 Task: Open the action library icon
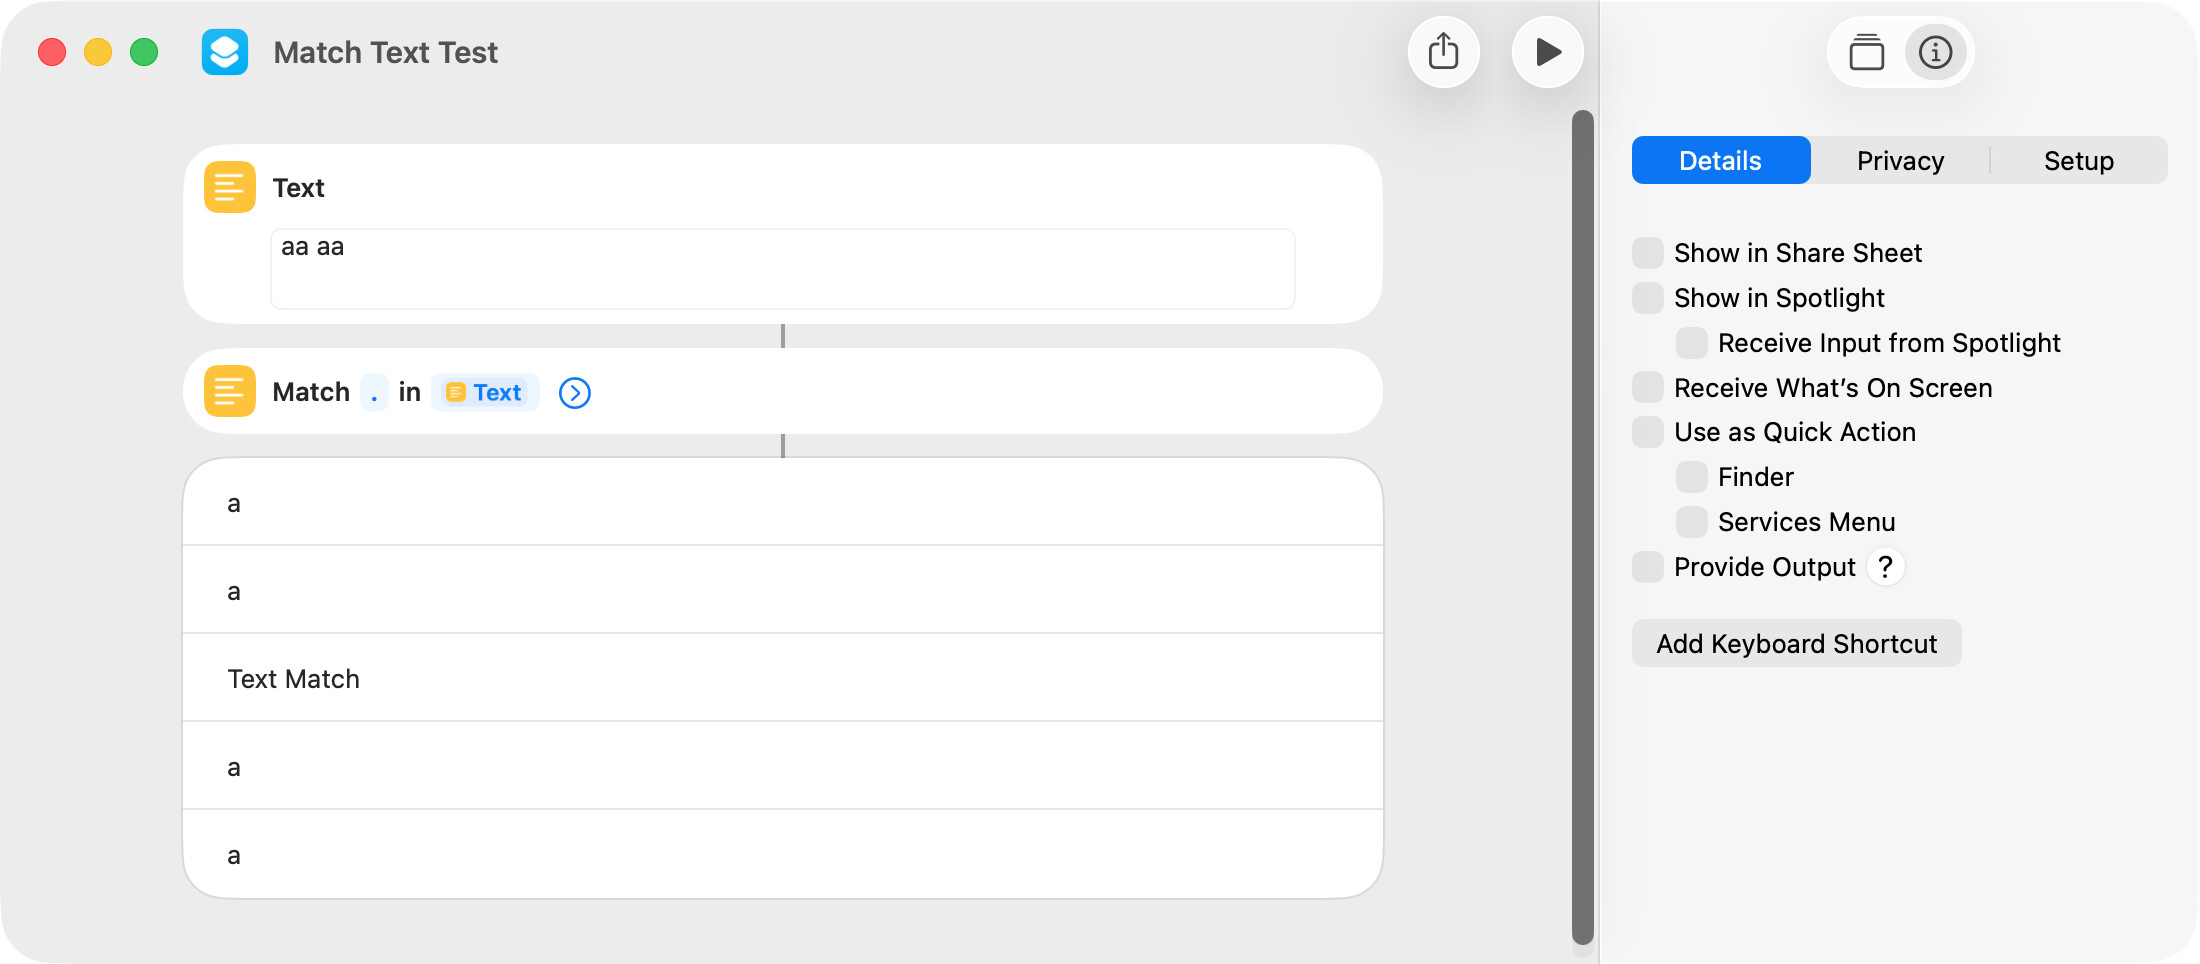pos(1866,52)
